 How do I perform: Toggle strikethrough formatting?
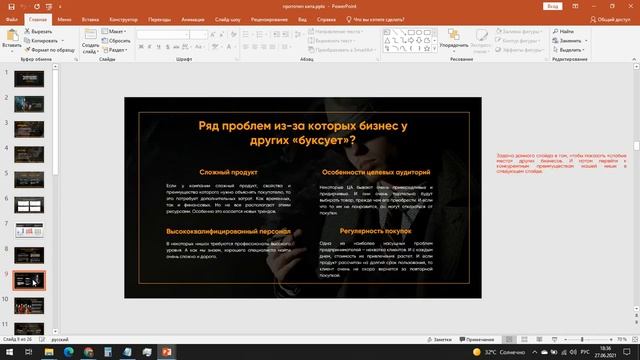tap(176, 47)
